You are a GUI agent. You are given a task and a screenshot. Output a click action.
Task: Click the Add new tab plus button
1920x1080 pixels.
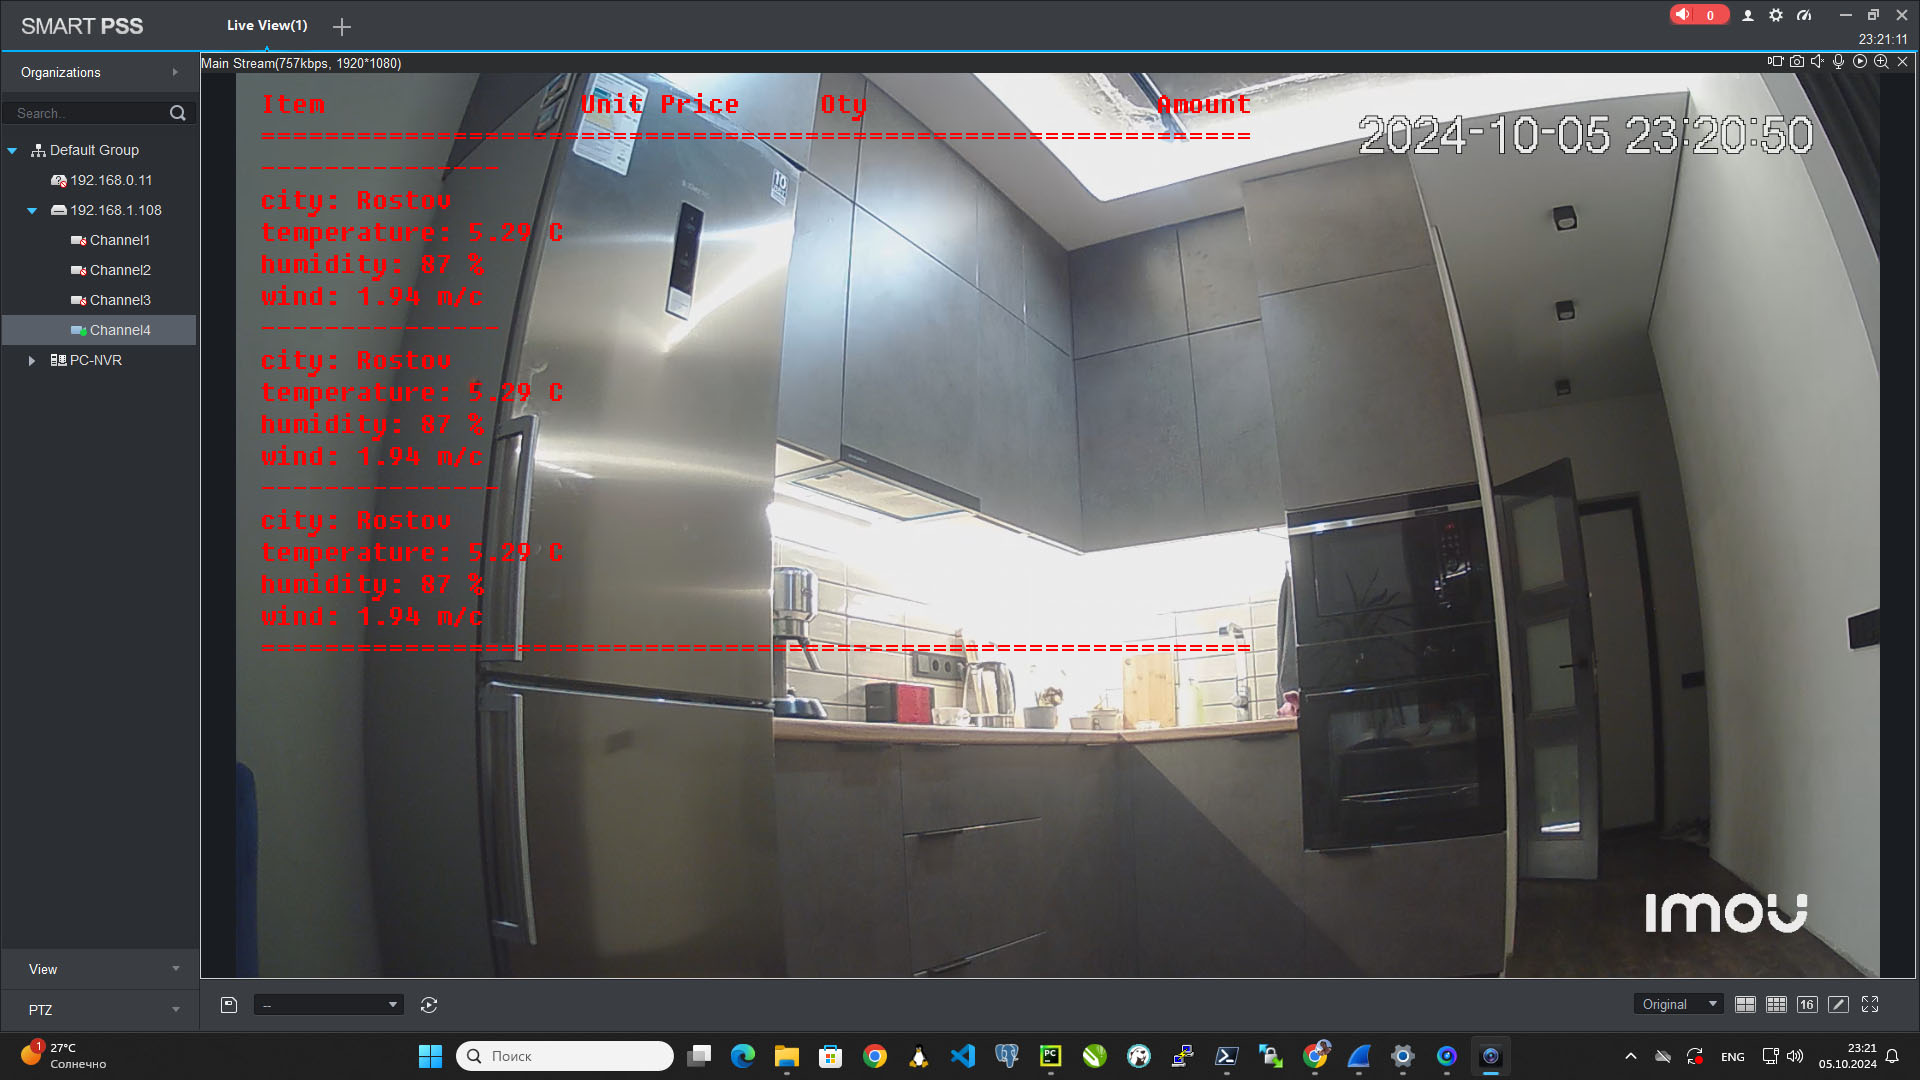click(x=342, y=25)
